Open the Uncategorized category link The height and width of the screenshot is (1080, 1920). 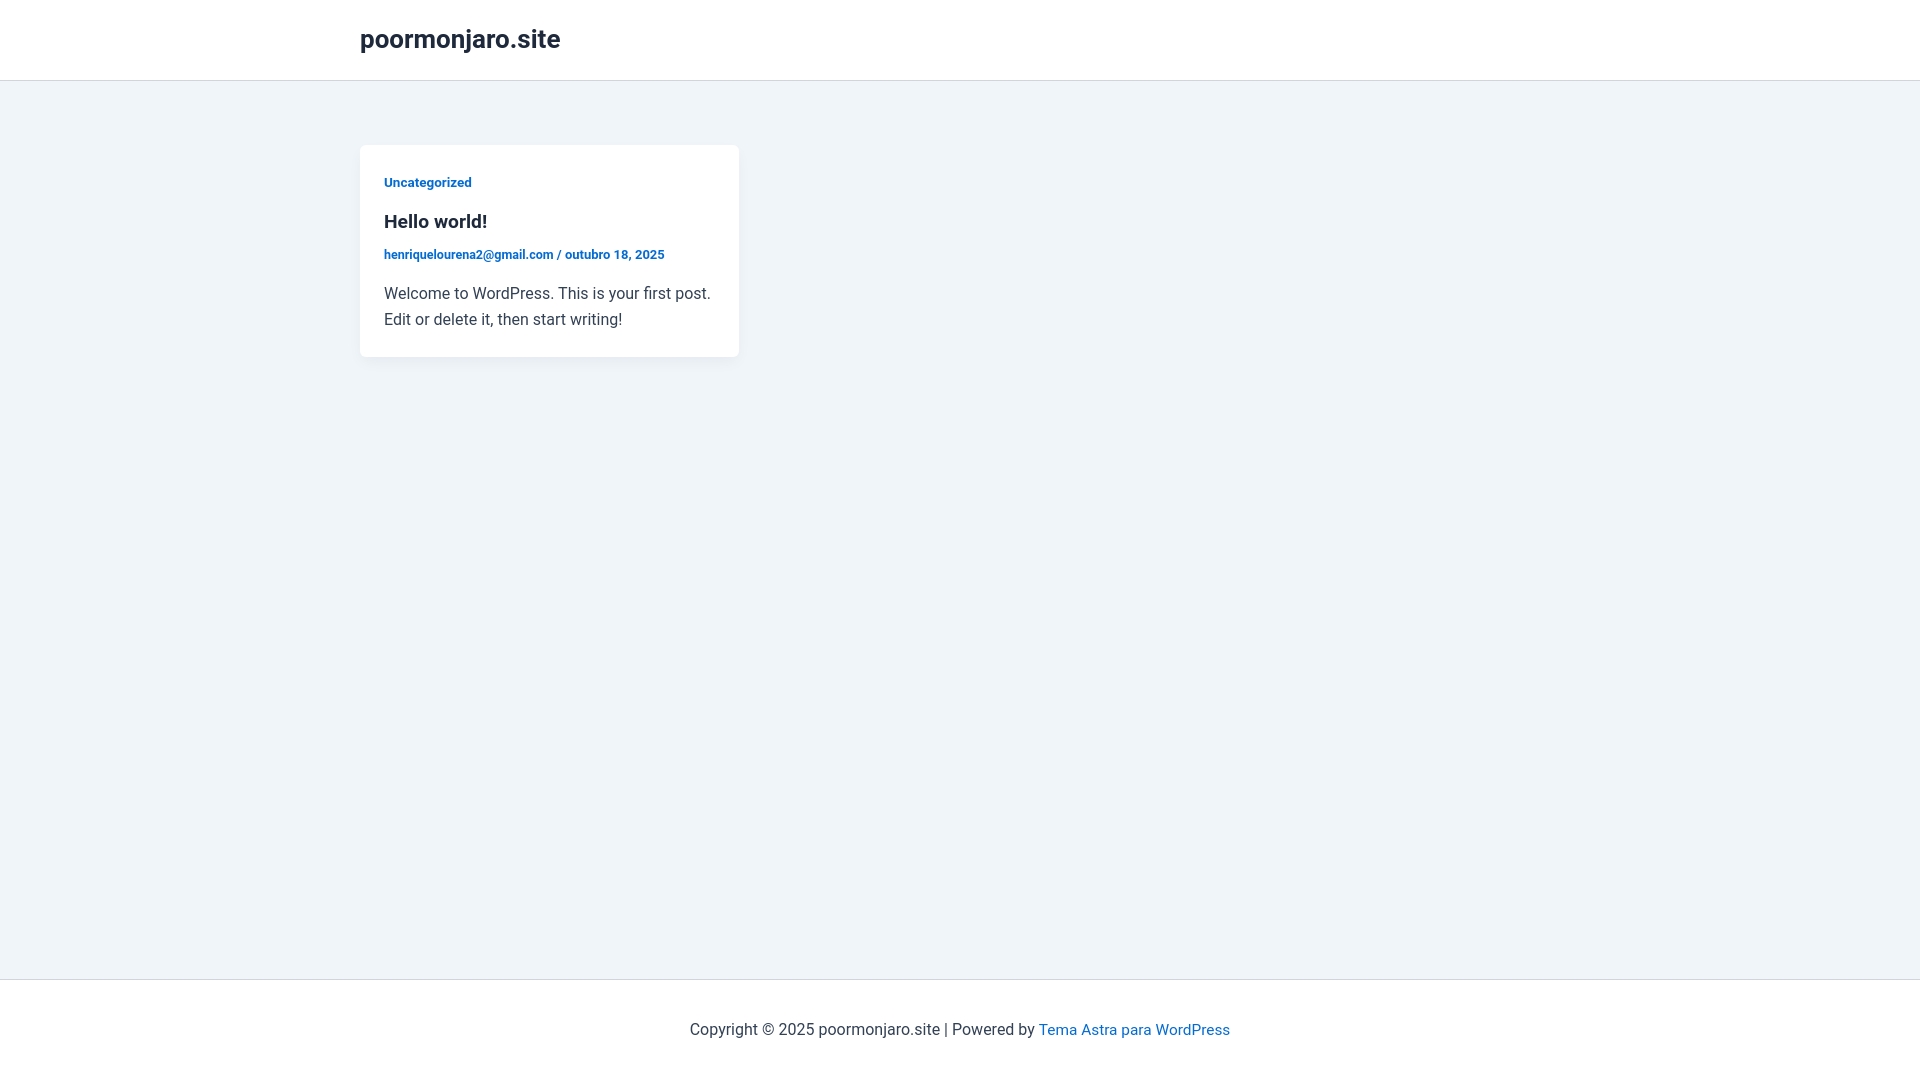[427, 182]
